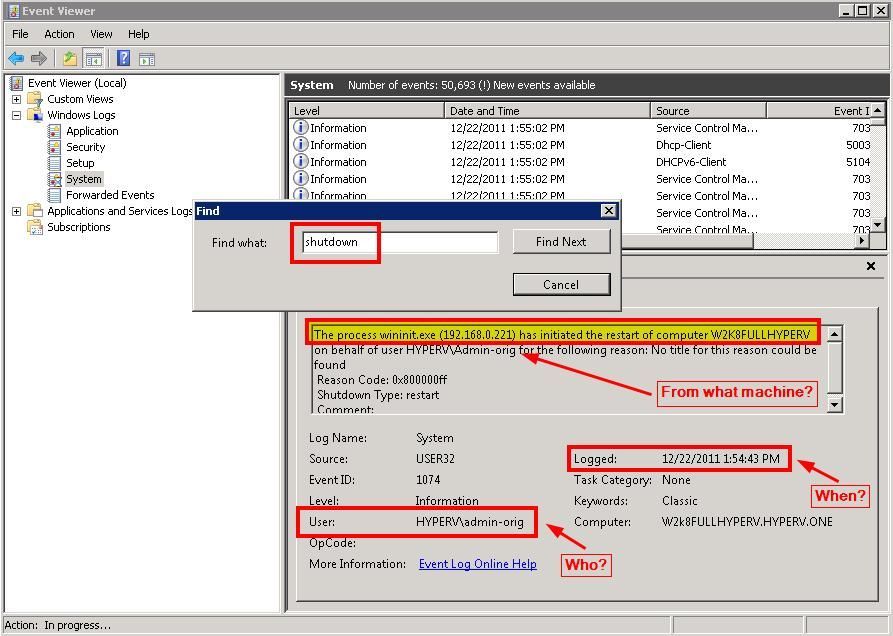Click the Forward arrow toolbar icon
Screen dimensions: 893x636
click(x=39, y=59)
